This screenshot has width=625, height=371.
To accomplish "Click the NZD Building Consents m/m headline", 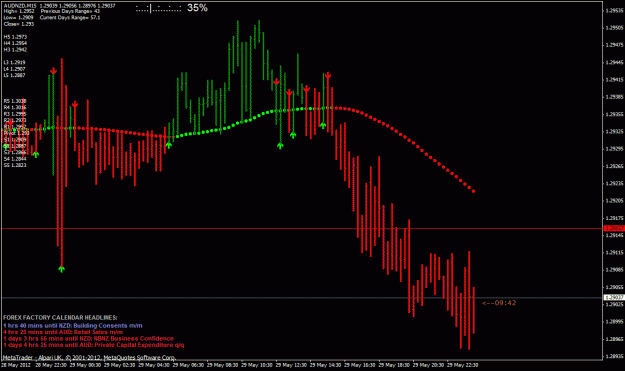I will point(73,326).
